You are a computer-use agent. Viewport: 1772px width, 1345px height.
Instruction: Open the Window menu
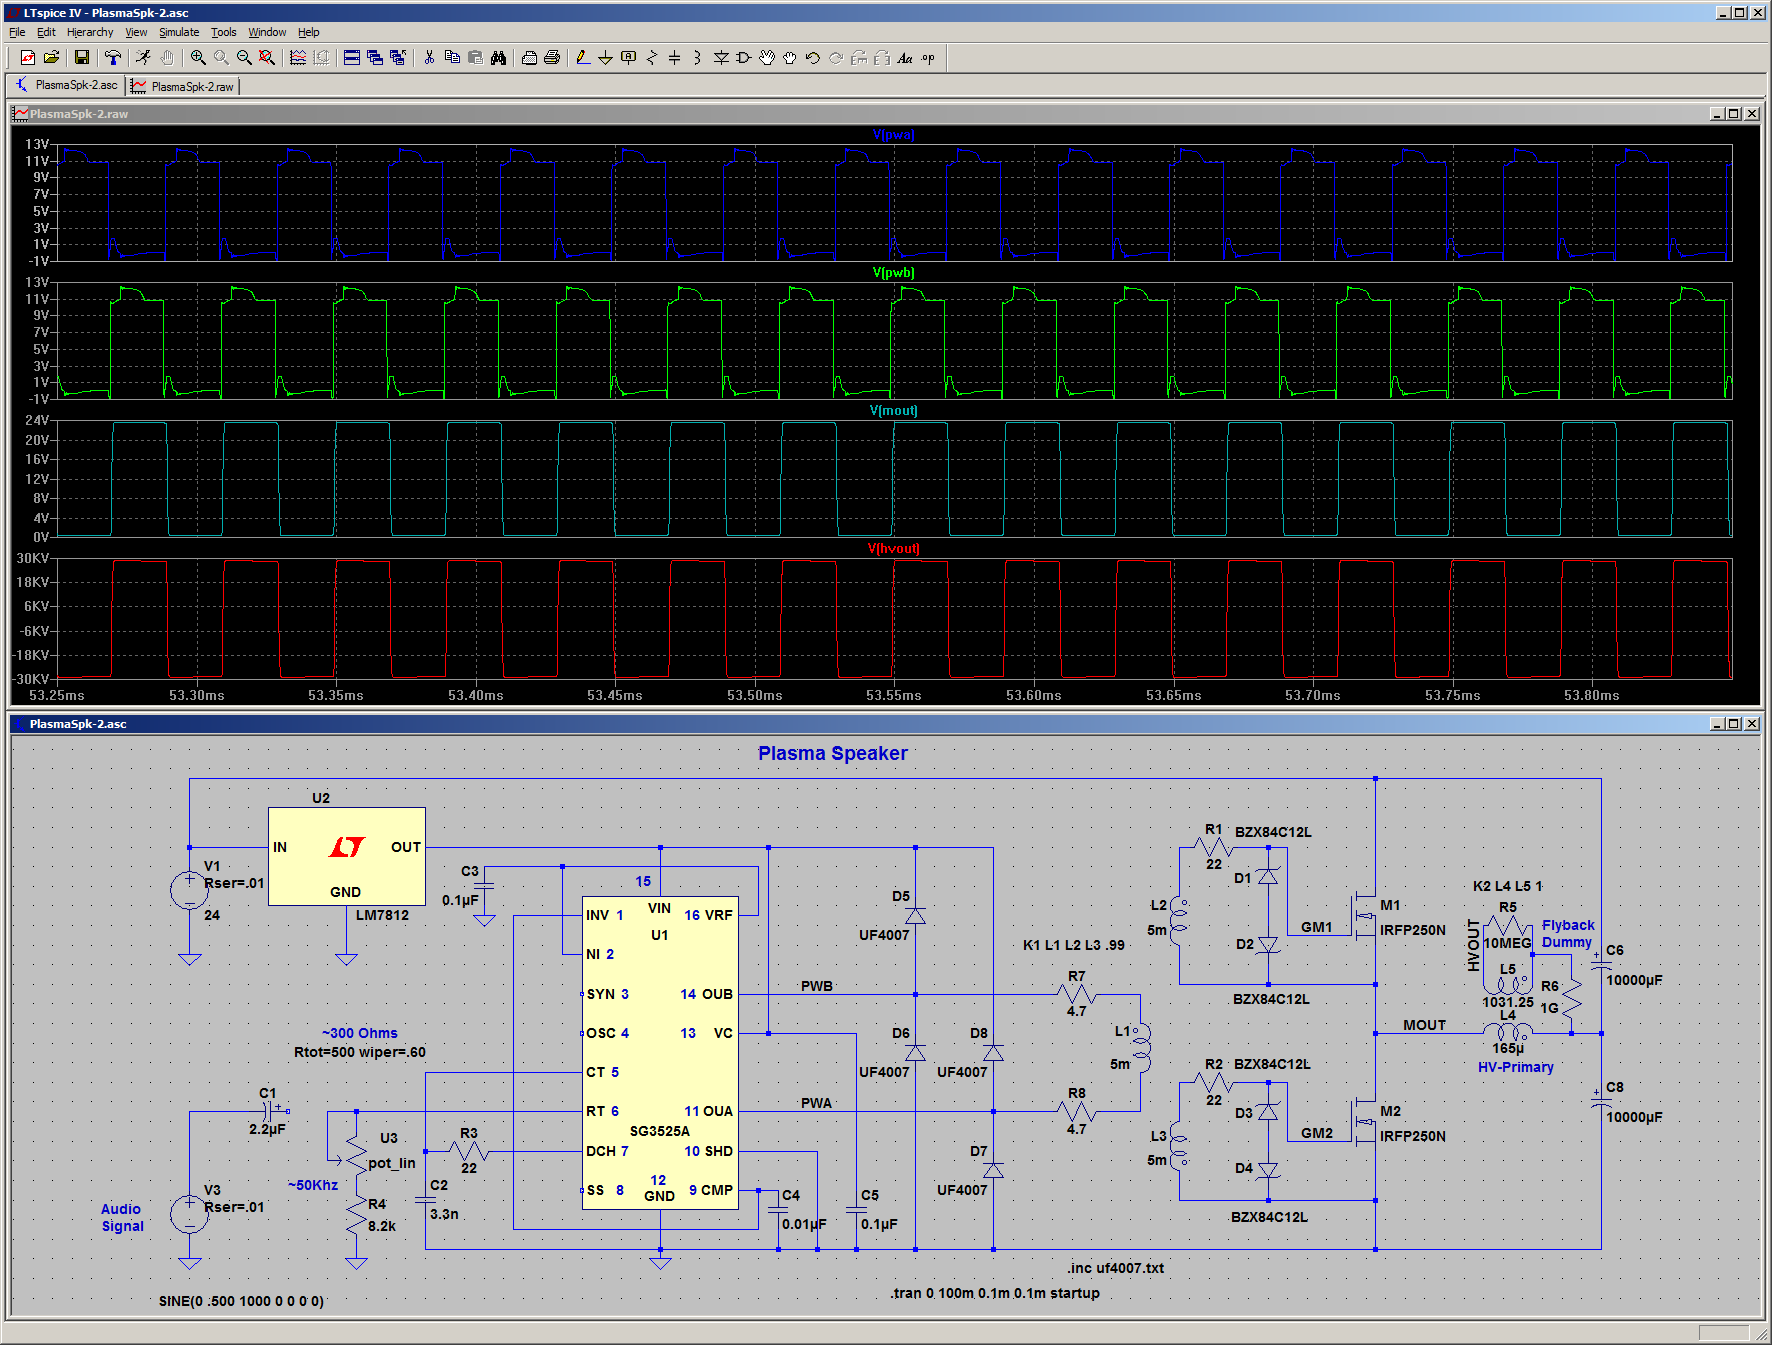[267, 32]
